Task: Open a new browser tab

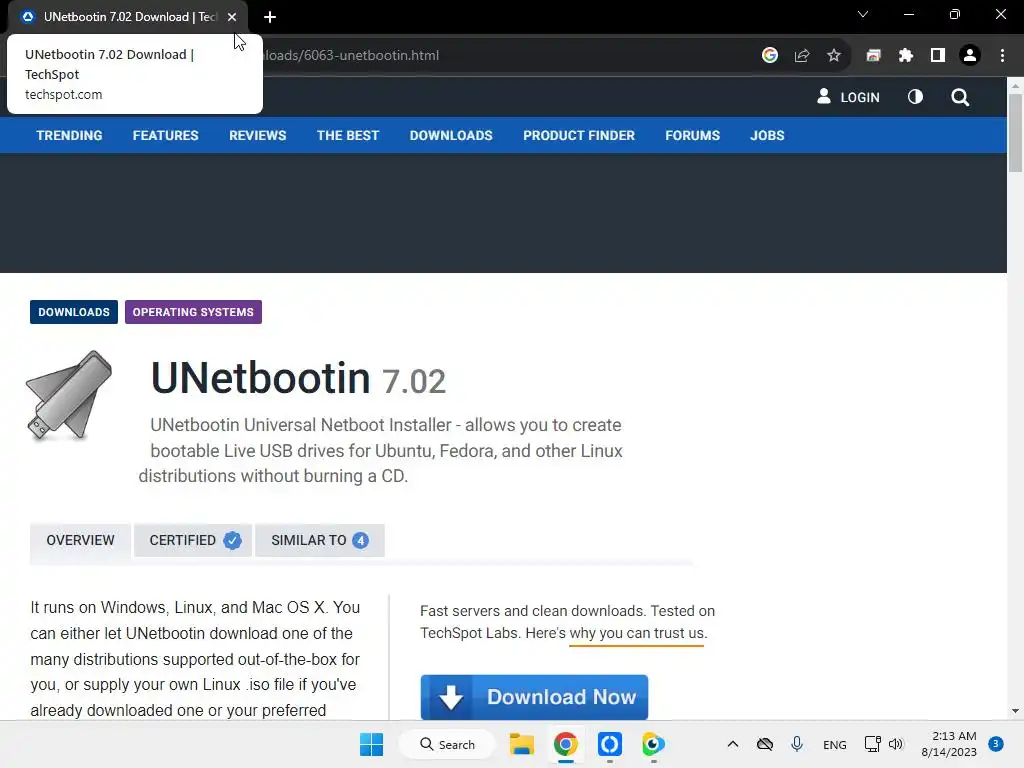Action: 270,17
